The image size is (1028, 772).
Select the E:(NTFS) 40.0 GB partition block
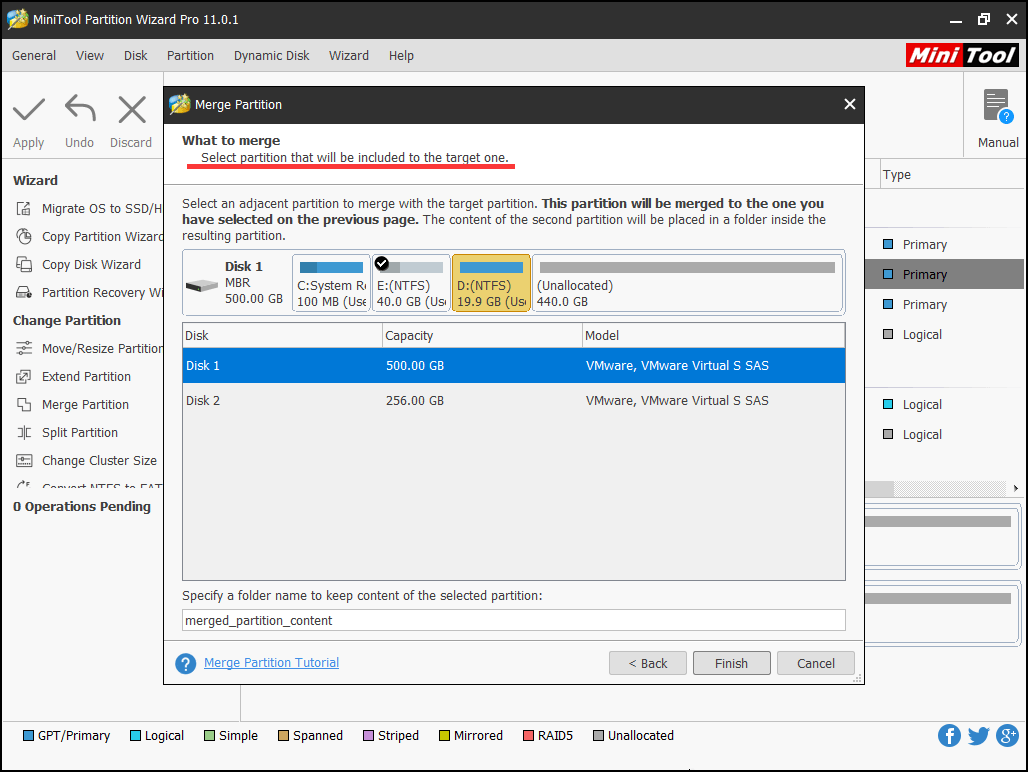point(411,283)
